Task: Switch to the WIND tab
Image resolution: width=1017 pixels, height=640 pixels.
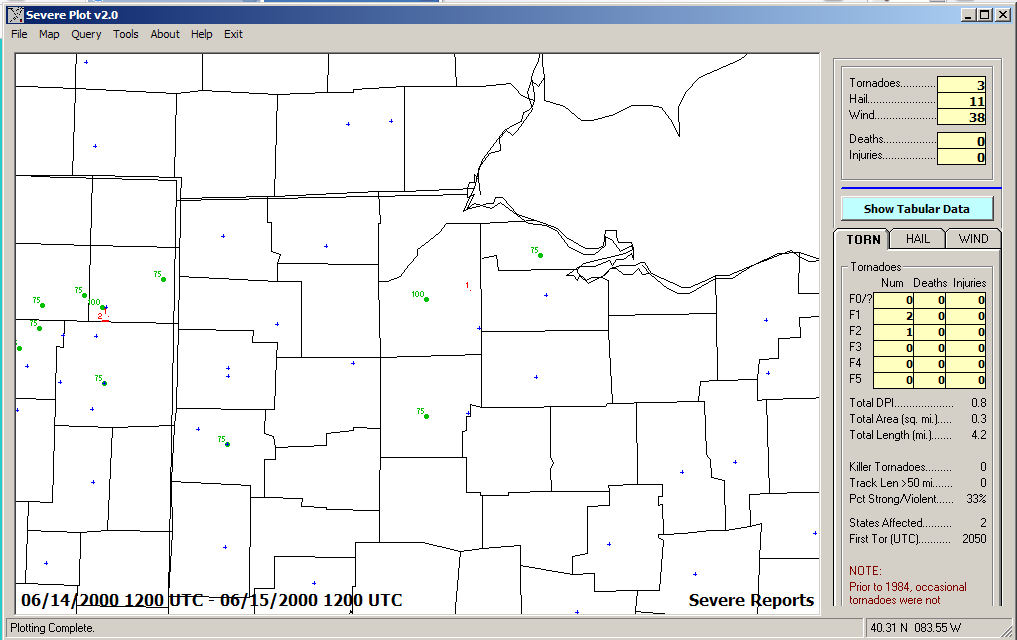Action: [973, 239]
